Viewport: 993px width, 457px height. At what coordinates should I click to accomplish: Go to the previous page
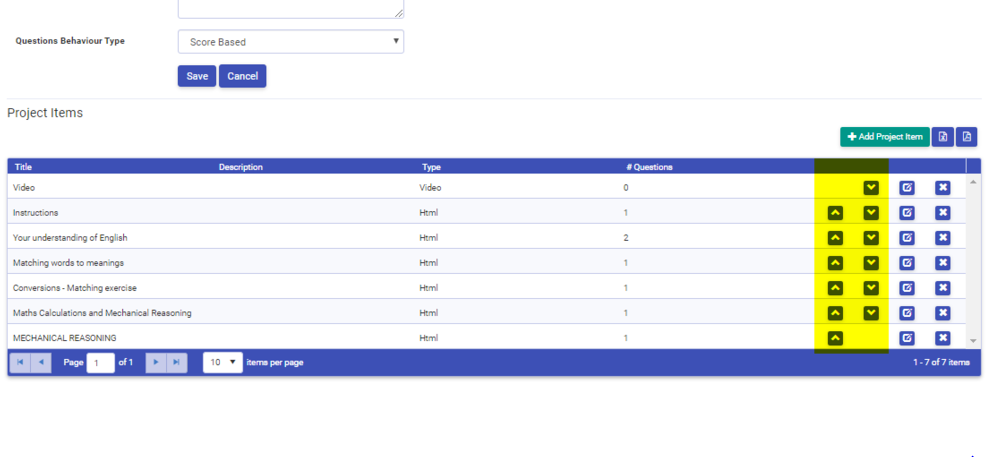41,363
